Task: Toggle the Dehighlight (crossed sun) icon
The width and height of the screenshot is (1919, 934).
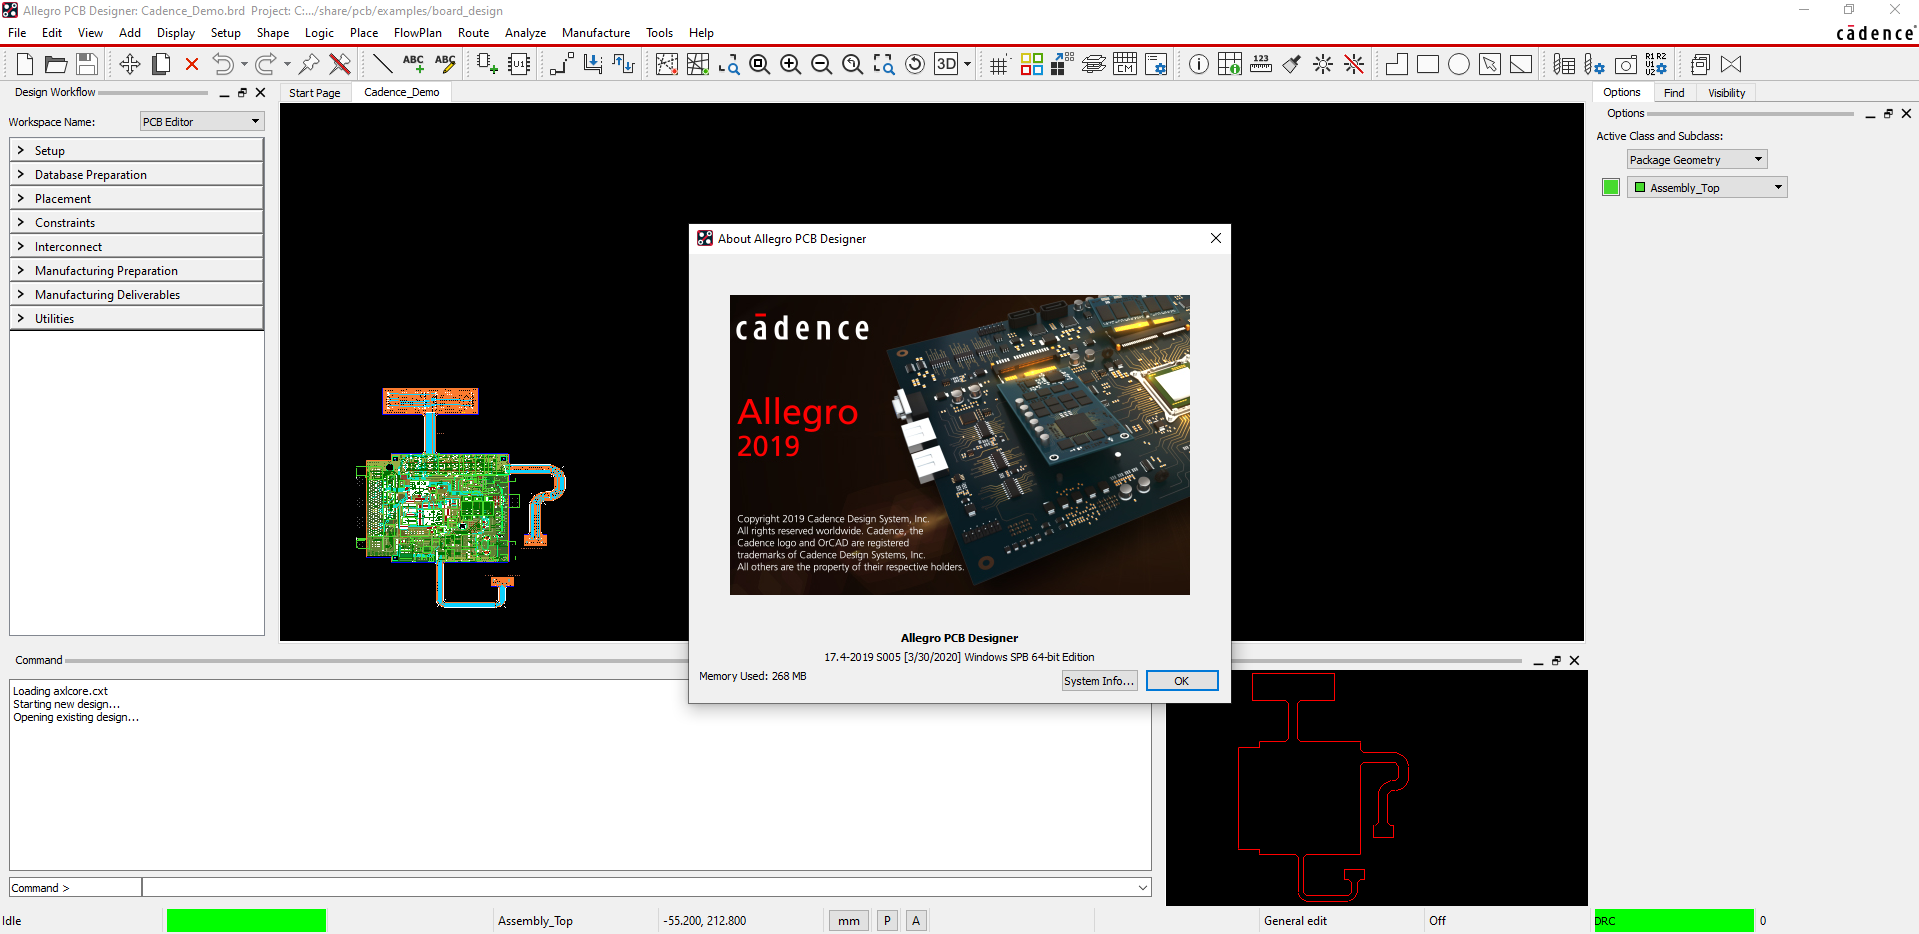Action: pyautogui.click(x=1354, y=65)
